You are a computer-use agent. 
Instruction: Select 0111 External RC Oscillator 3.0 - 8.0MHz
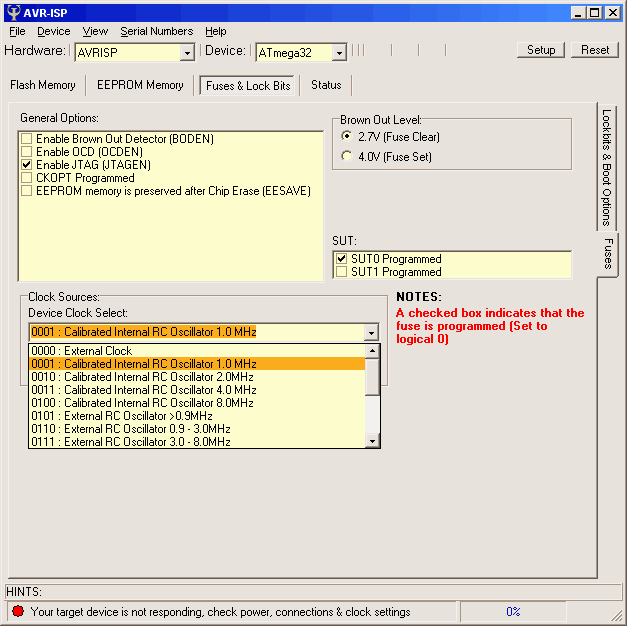click(197, 442)
